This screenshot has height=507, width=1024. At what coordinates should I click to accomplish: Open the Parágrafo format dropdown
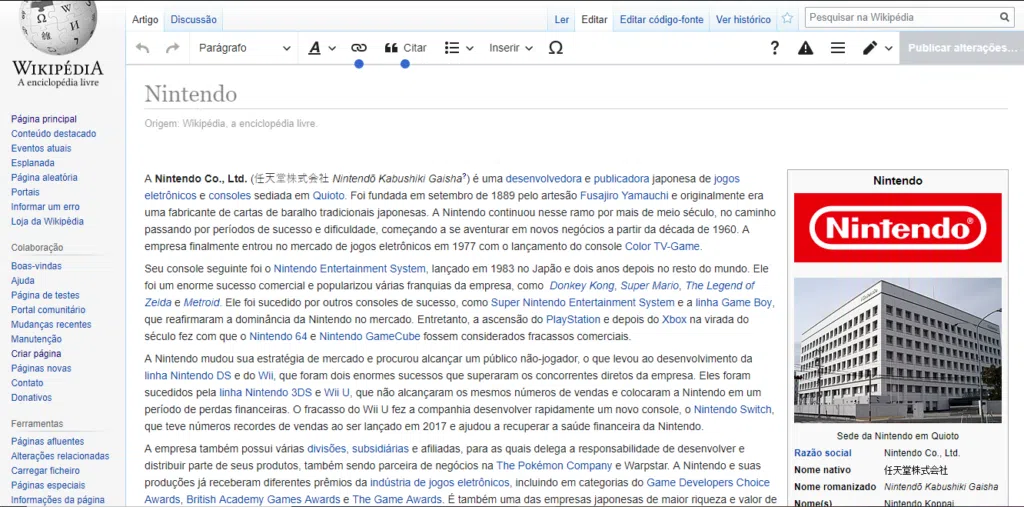[x=244, y=48]
